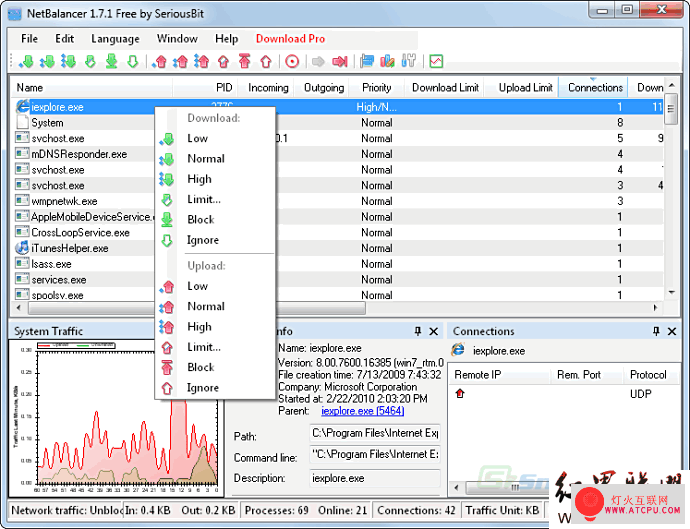The width and height of the screenshot is (690, 529).
Task: Click the red circle toolbar icon
Action: tap(292, 61)
